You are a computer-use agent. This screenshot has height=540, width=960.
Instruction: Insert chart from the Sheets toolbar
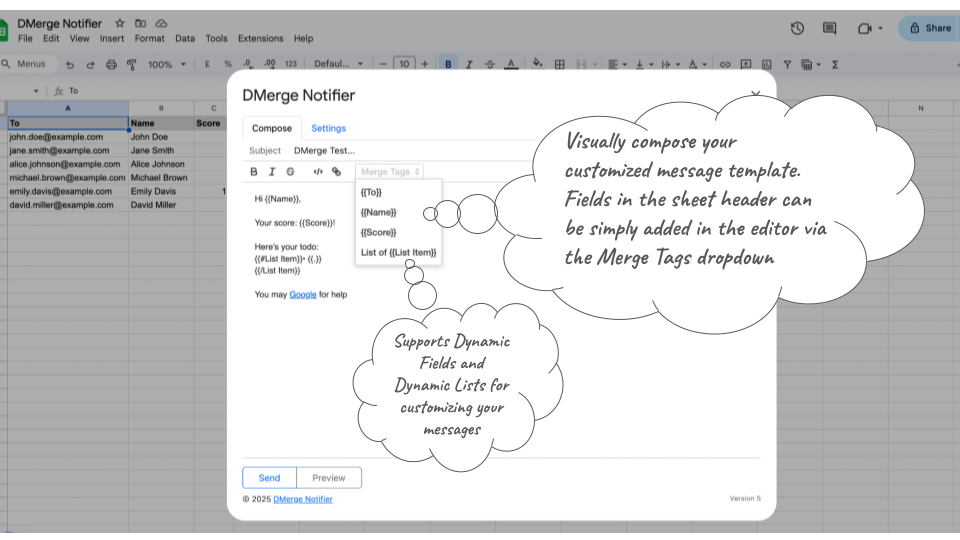tap(767, 64)
